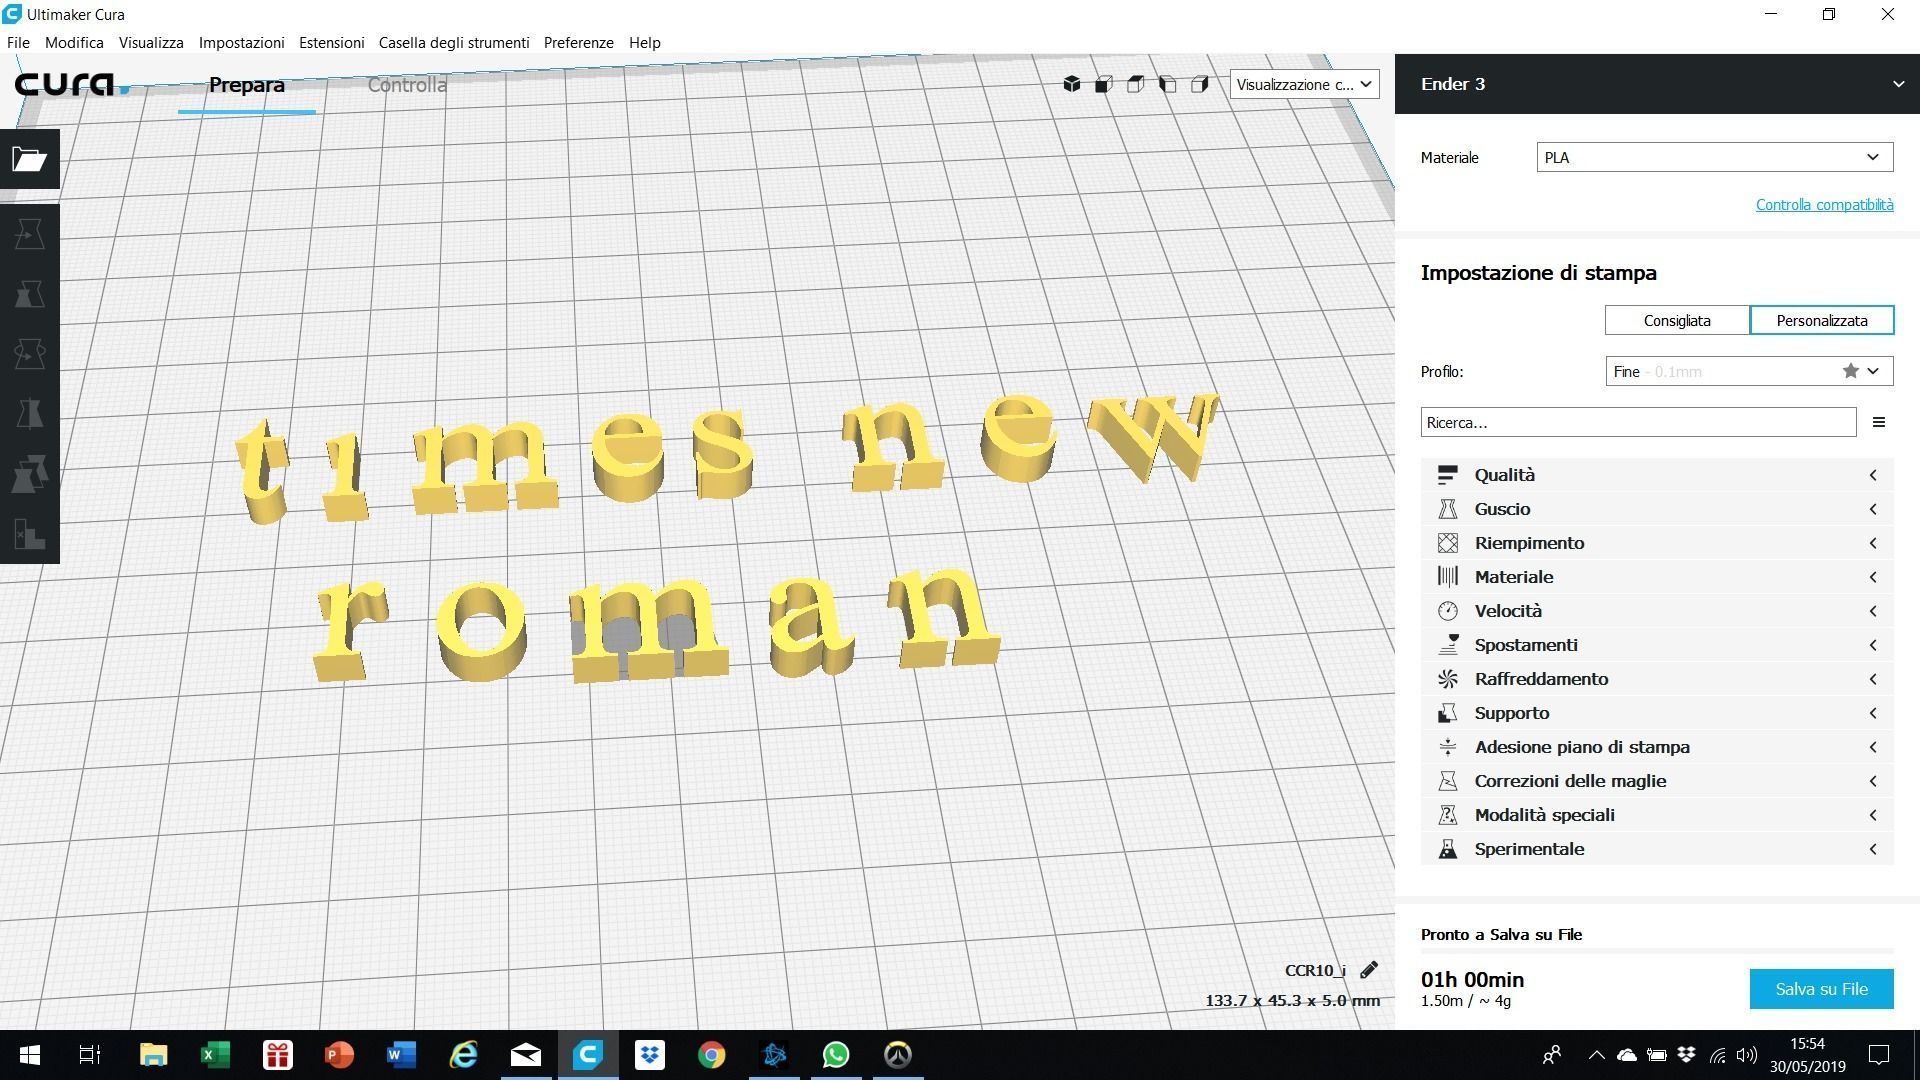Click the profile star icon

click(1851, 371)
